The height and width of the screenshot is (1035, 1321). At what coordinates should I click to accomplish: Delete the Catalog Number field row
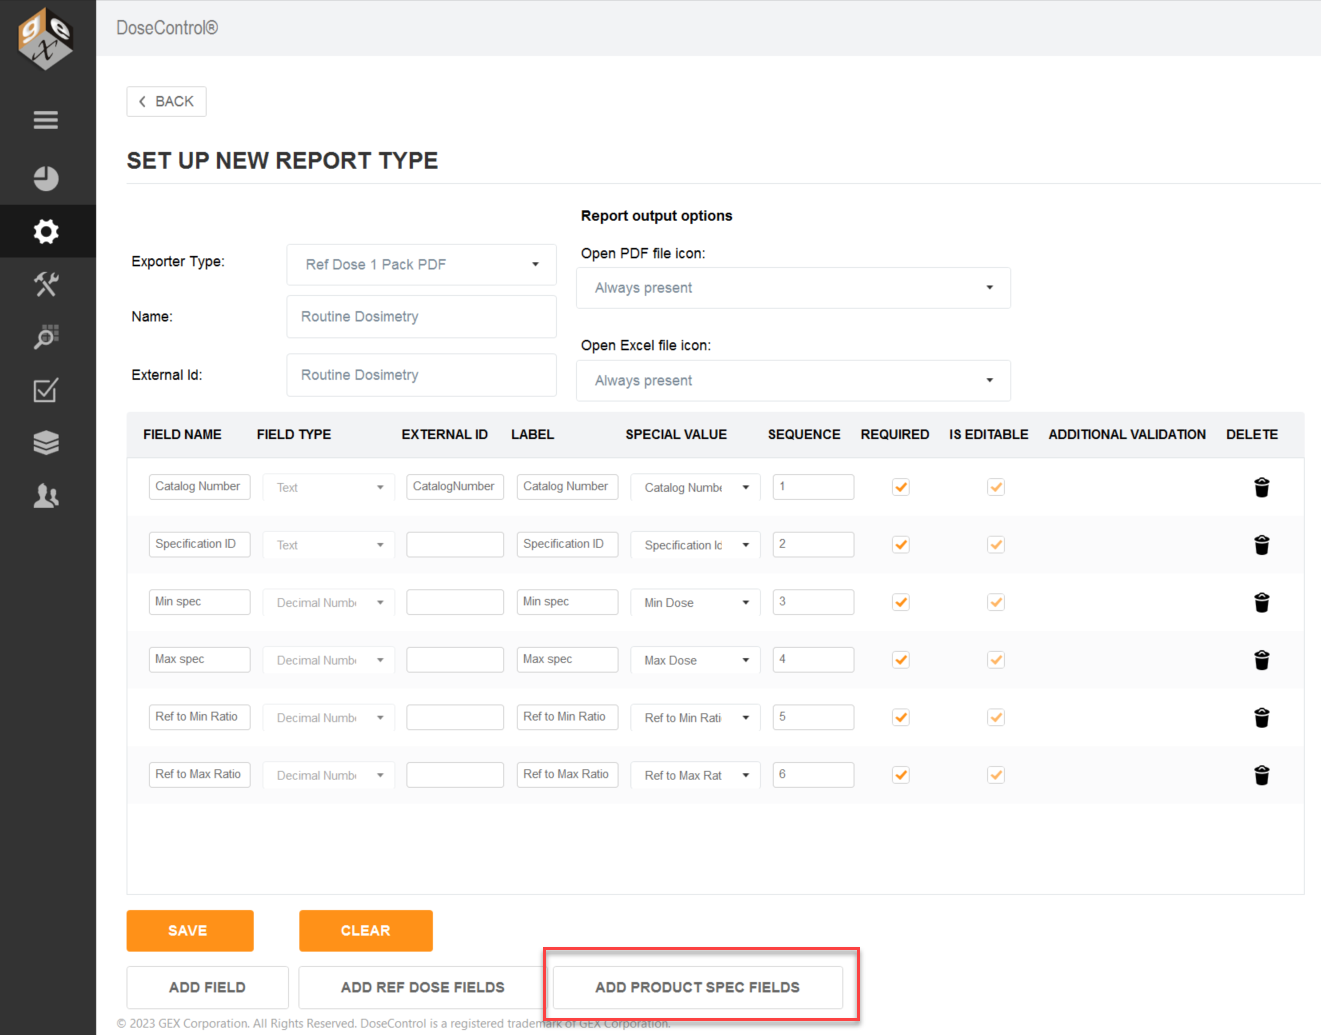point(1261,487)
